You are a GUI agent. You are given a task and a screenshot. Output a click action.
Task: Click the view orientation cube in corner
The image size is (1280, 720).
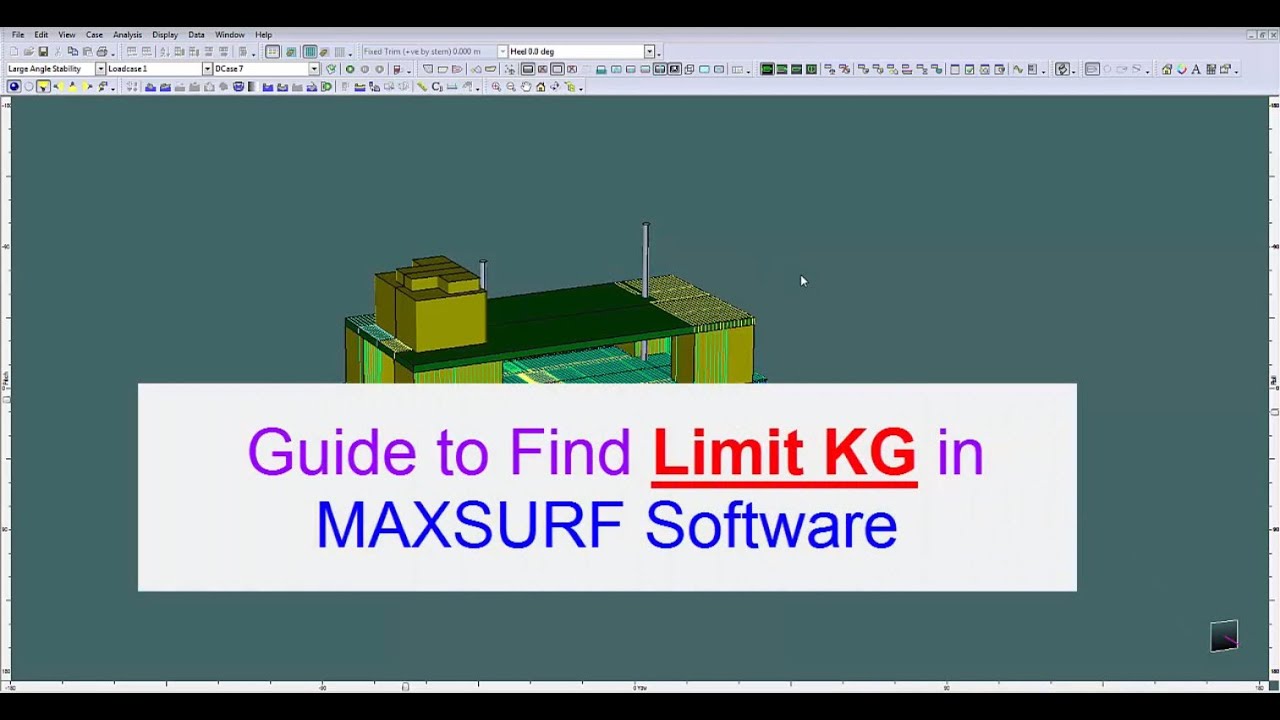(x=1224, y=636)
